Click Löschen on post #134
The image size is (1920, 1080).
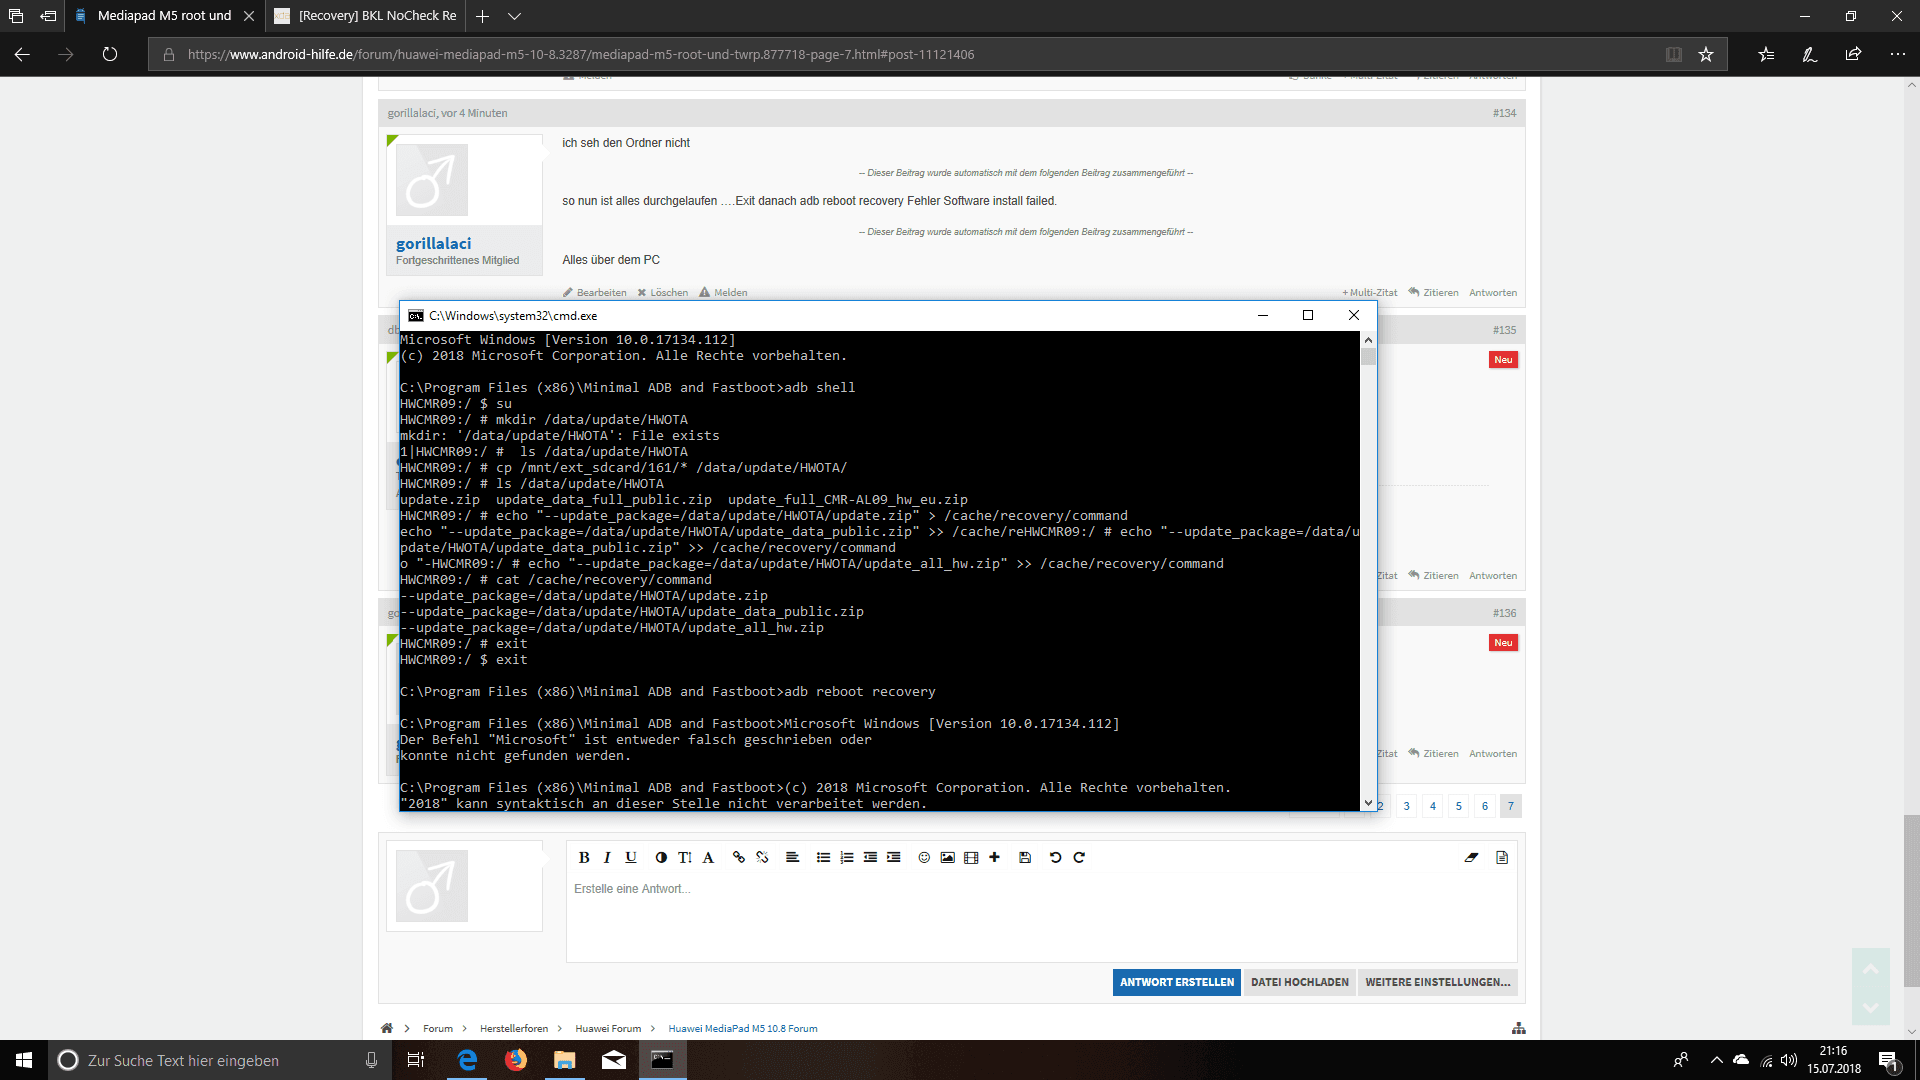tap(662, 293)
